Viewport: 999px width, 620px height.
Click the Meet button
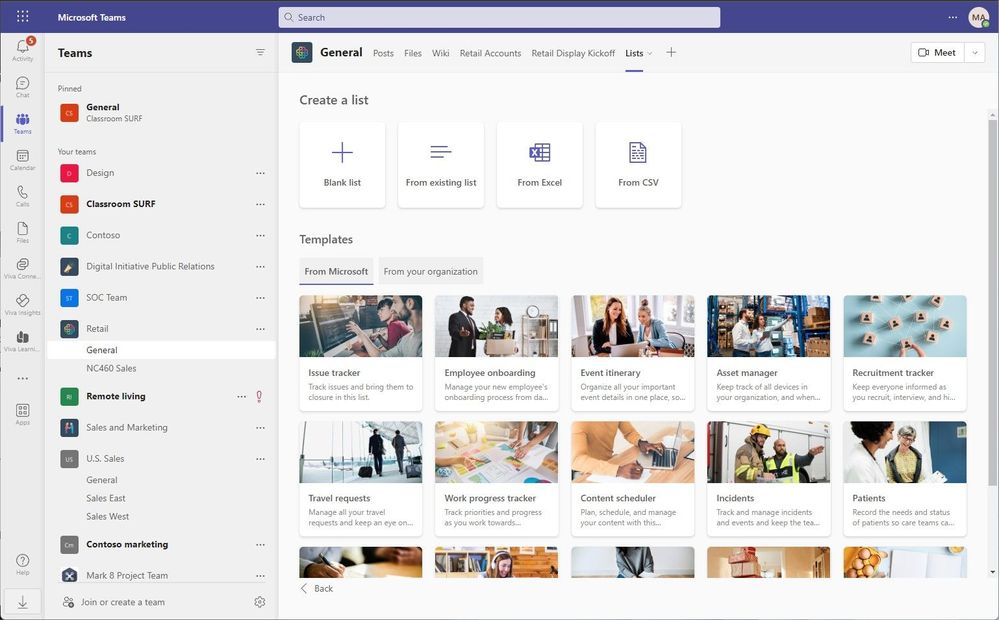[x=937, y=53]
